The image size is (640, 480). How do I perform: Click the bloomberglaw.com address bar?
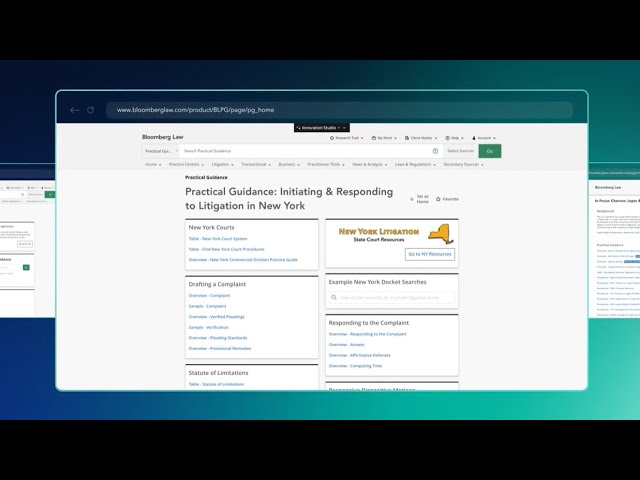point(339,110)
